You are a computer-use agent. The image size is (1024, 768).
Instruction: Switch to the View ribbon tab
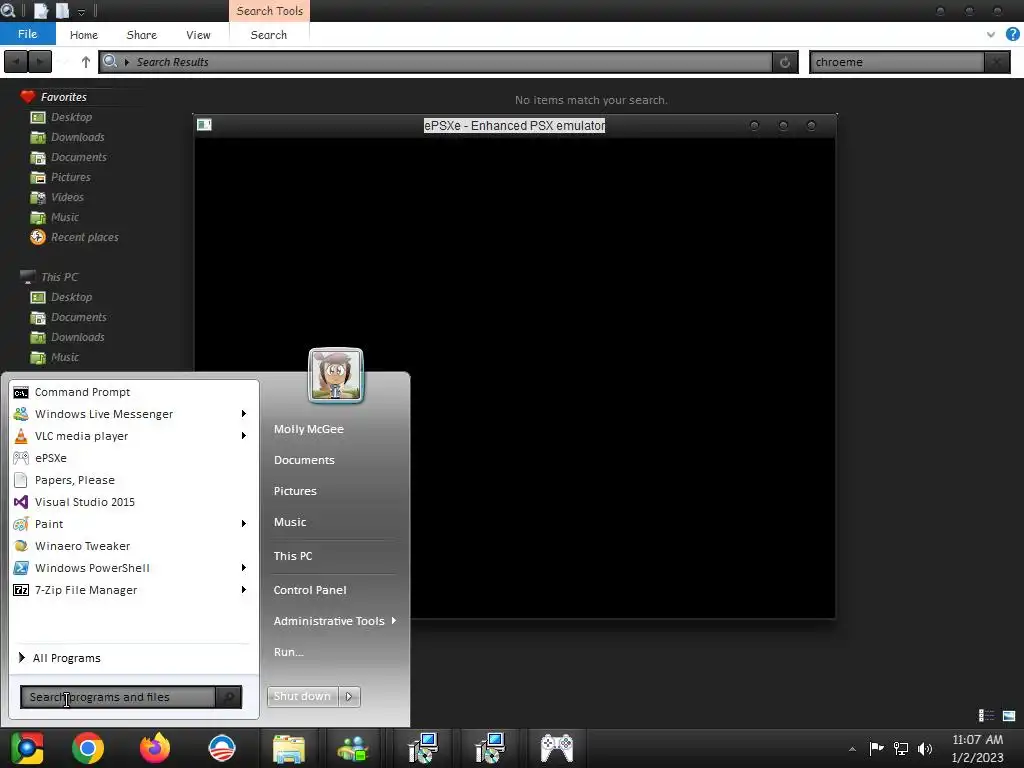(x=198, y=35)
